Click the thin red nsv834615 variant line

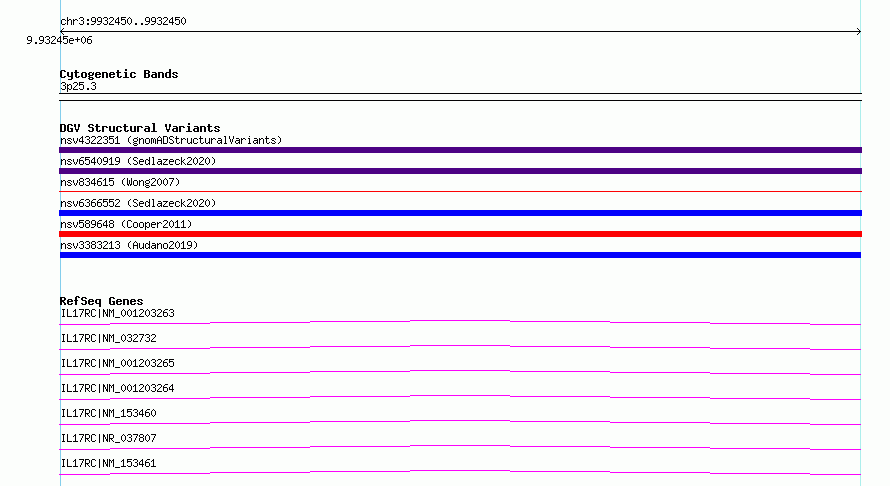460,192
